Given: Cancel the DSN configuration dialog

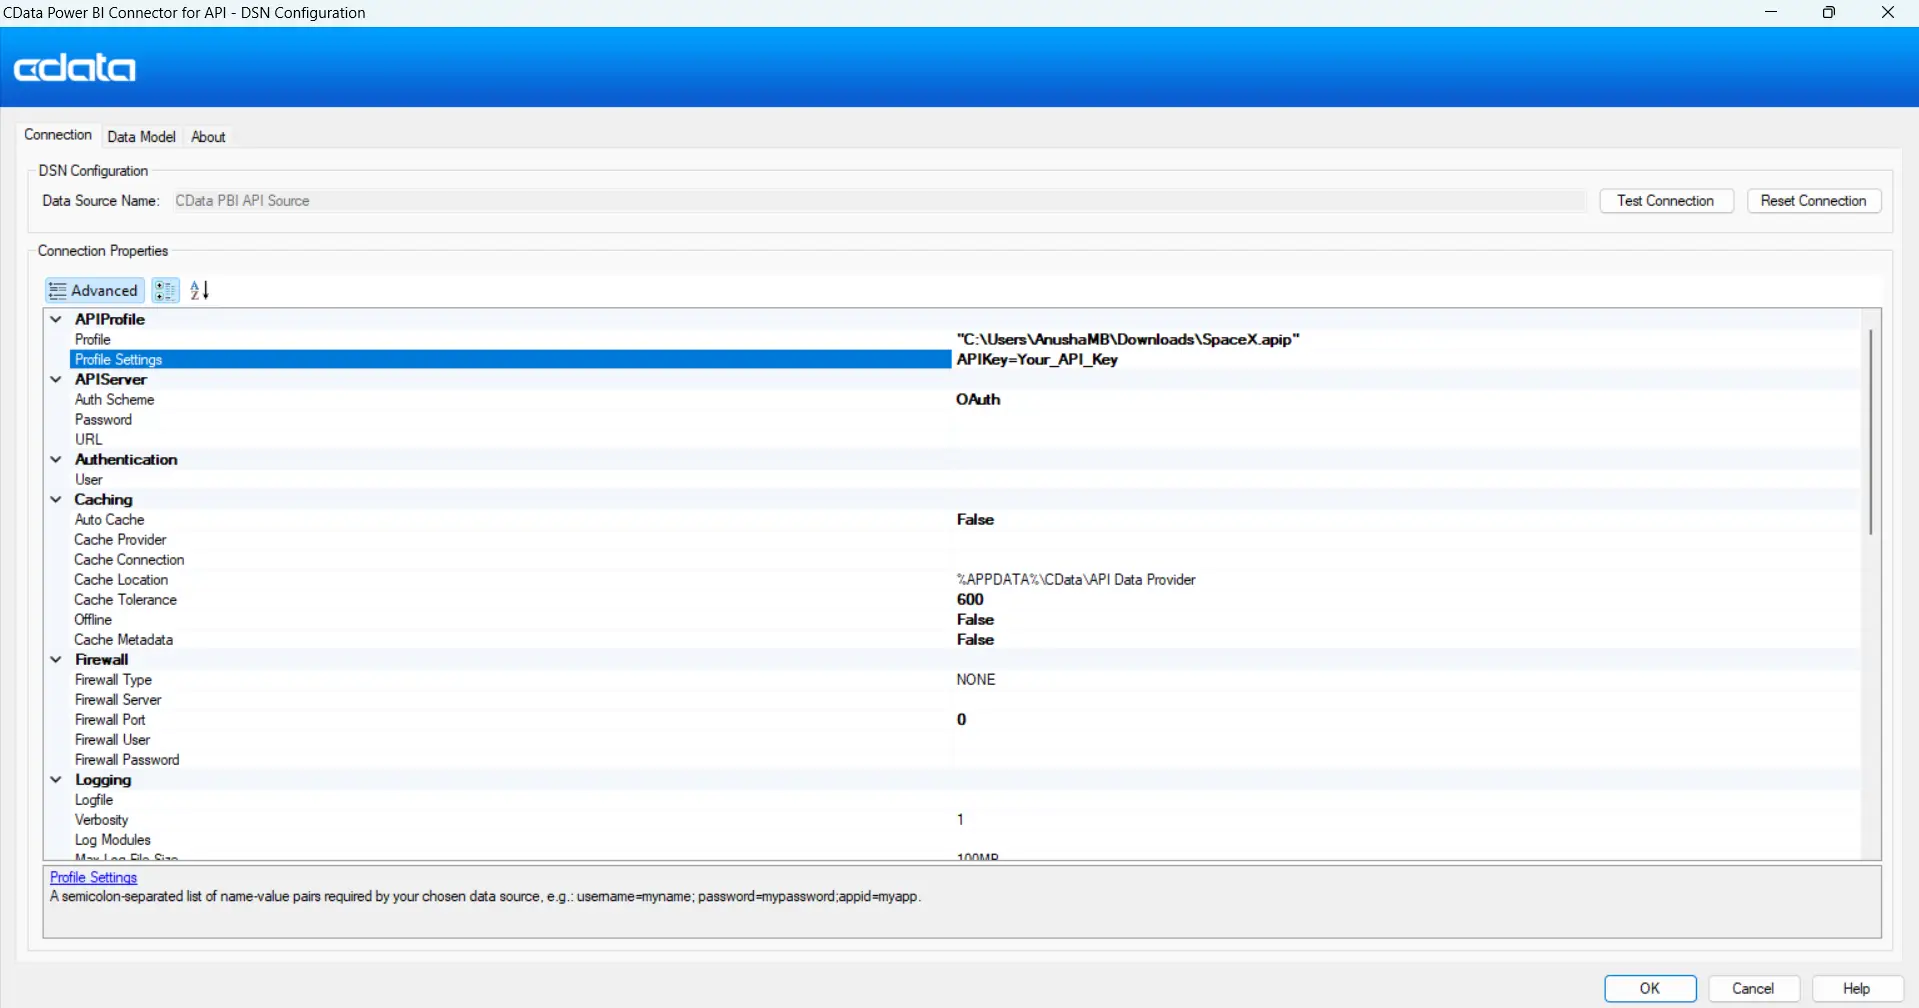Looking at the screenshot, I should pyautogui.click(x=1753, y=988).
